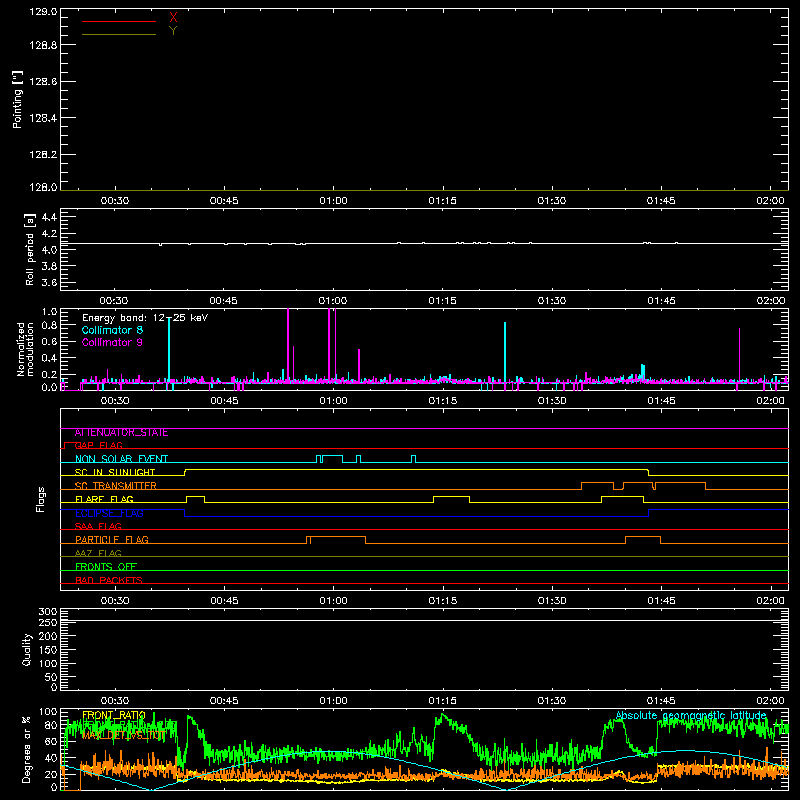Click the '128.2' tick value

tap(43, 155)
